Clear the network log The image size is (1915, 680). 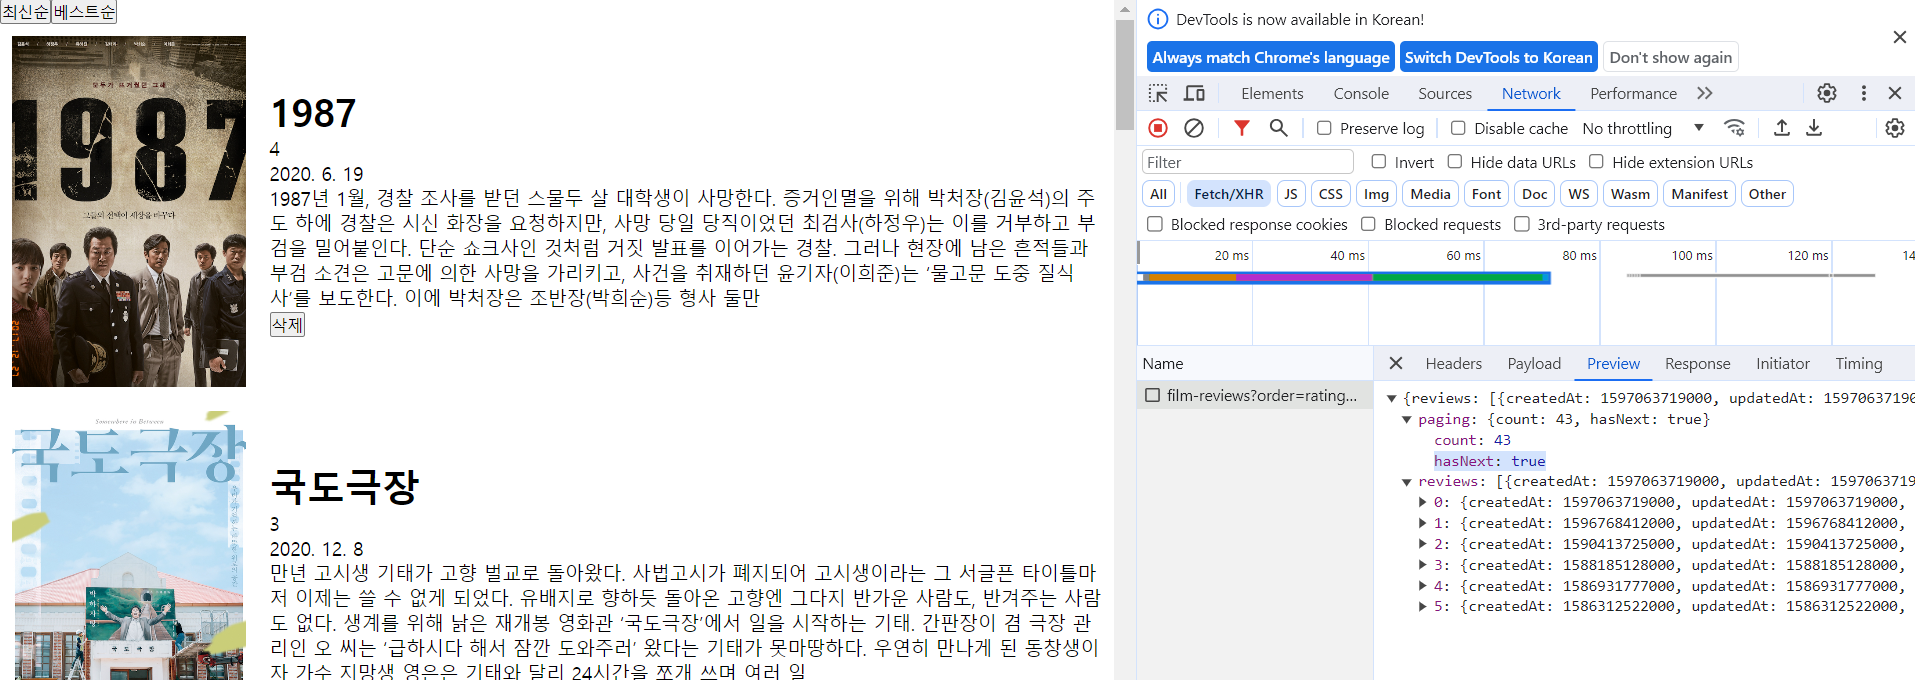pos(1194,128)
